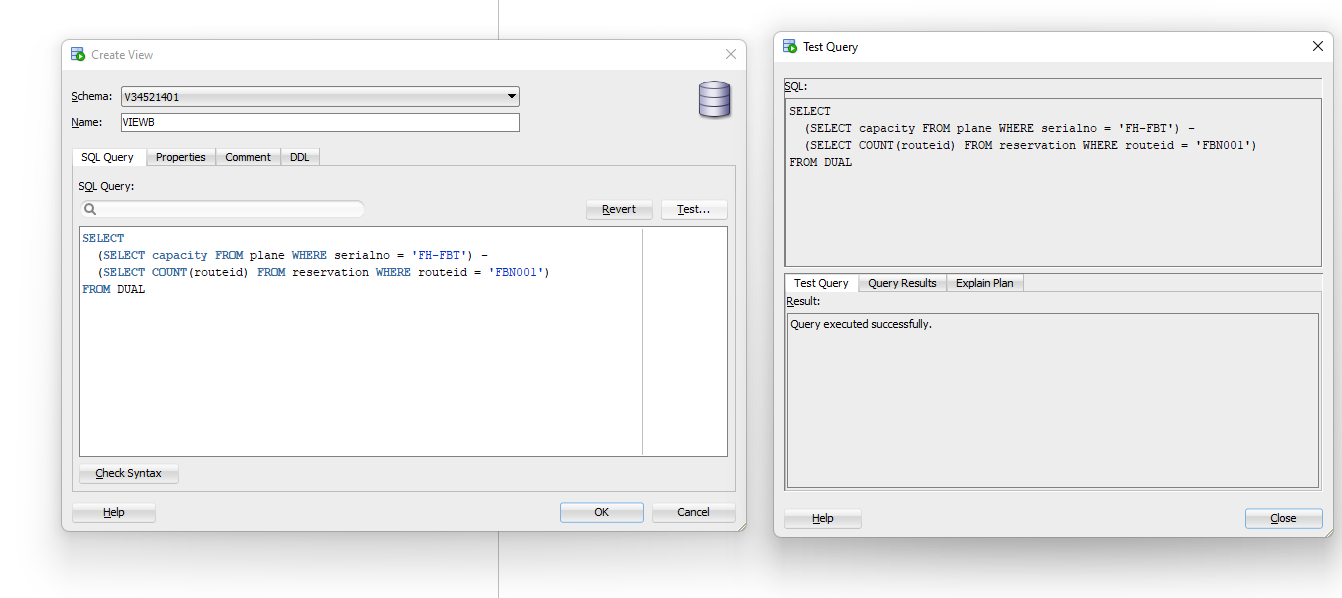This screenshot has height=598, width=1342.
Task: Click the Create View window title icon
Action: coord(78,55)
